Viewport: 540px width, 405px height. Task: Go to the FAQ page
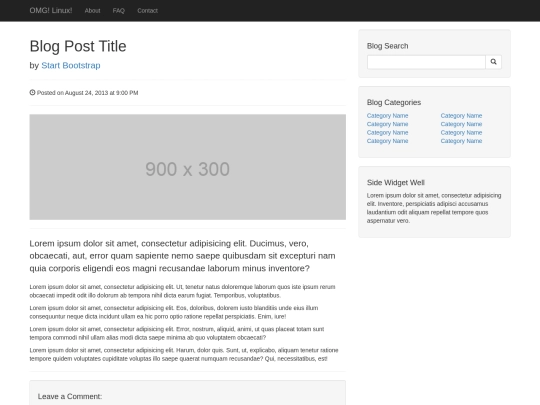click(x=118, y=11)
